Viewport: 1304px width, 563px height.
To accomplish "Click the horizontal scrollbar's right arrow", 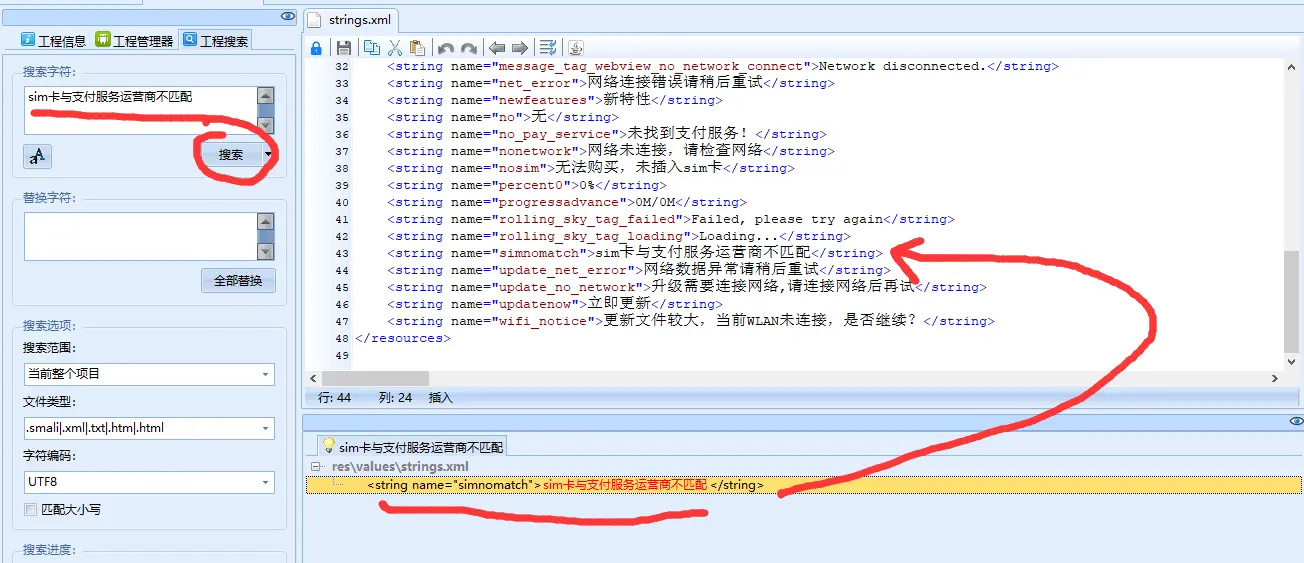I will (1275, 379).
